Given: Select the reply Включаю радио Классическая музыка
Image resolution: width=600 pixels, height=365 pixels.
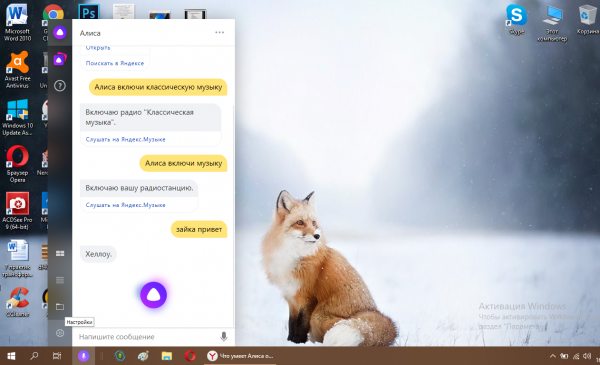Looking at the screenshot, I should tap(150, 117).
